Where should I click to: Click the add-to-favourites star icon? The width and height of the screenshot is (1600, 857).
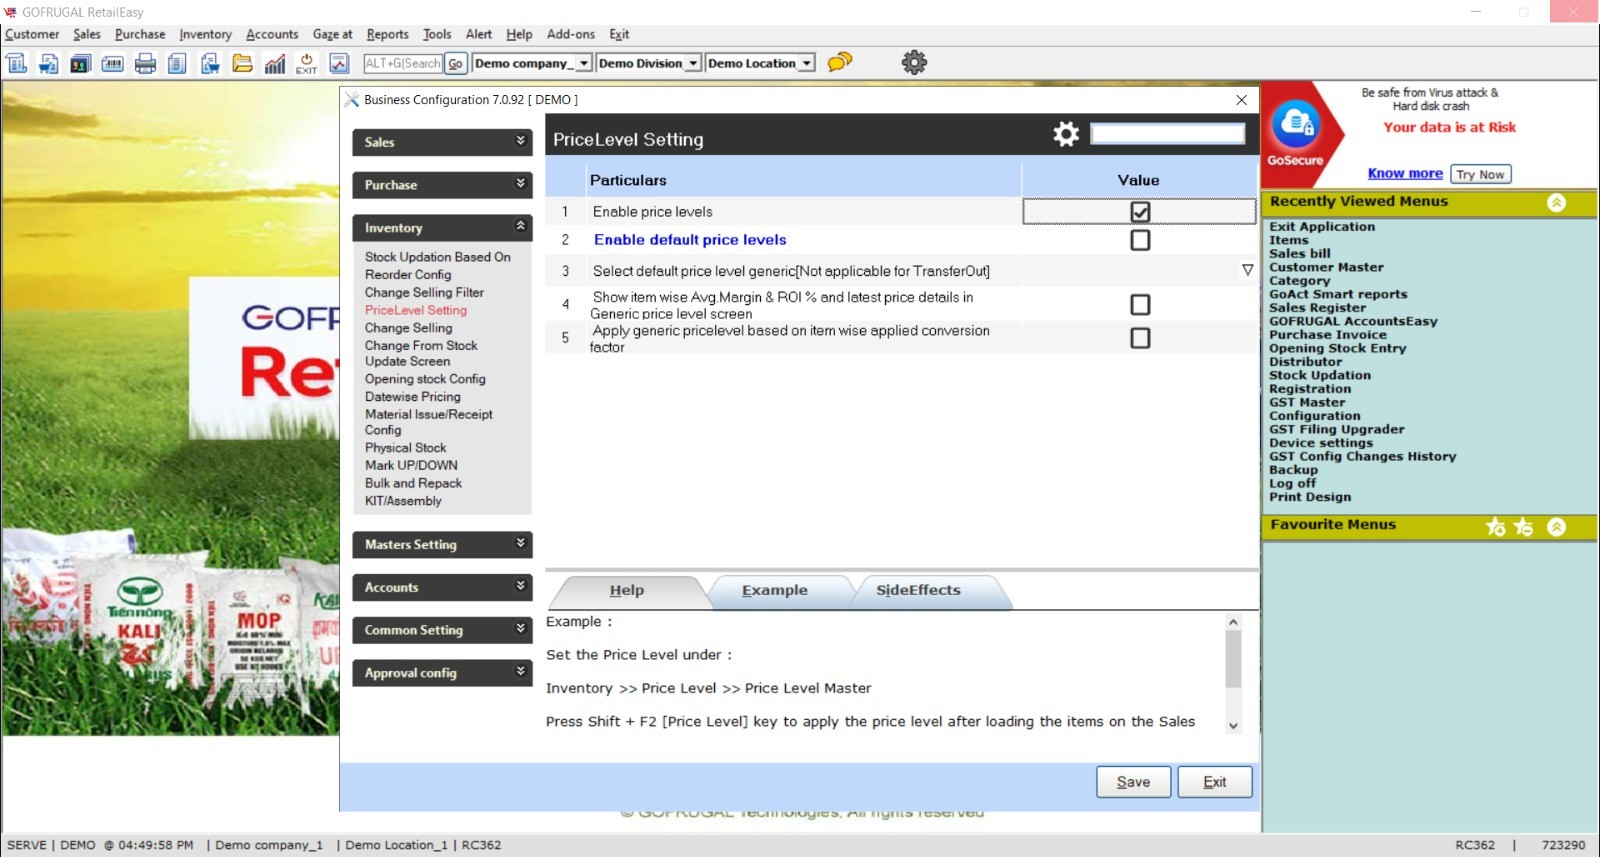pos(1495,526)
